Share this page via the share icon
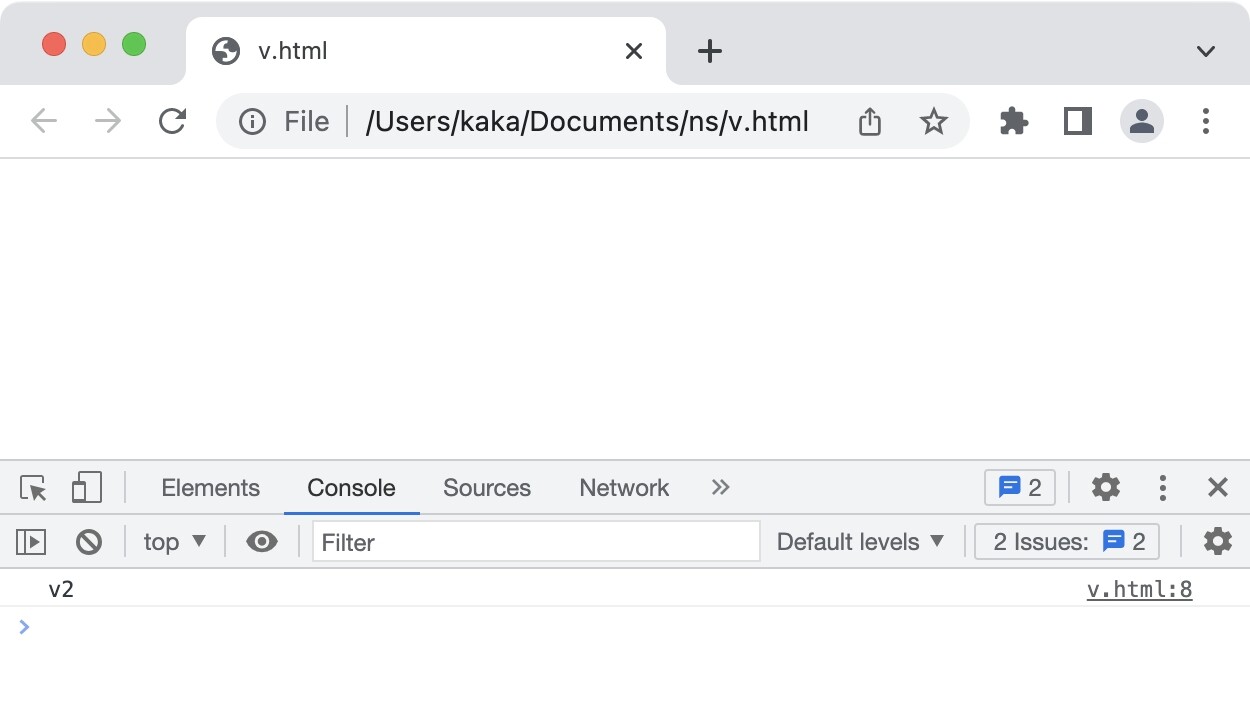Screen dimensions: 1250x703 pos(870,122)
